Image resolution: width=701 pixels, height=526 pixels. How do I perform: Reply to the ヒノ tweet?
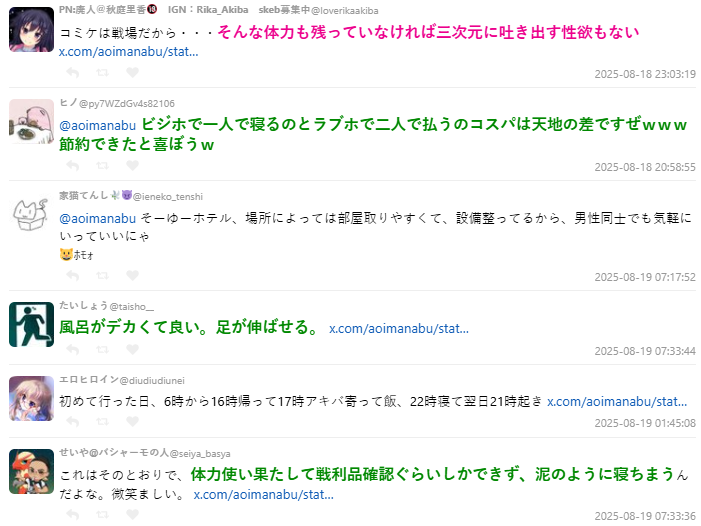pos(73,165)
